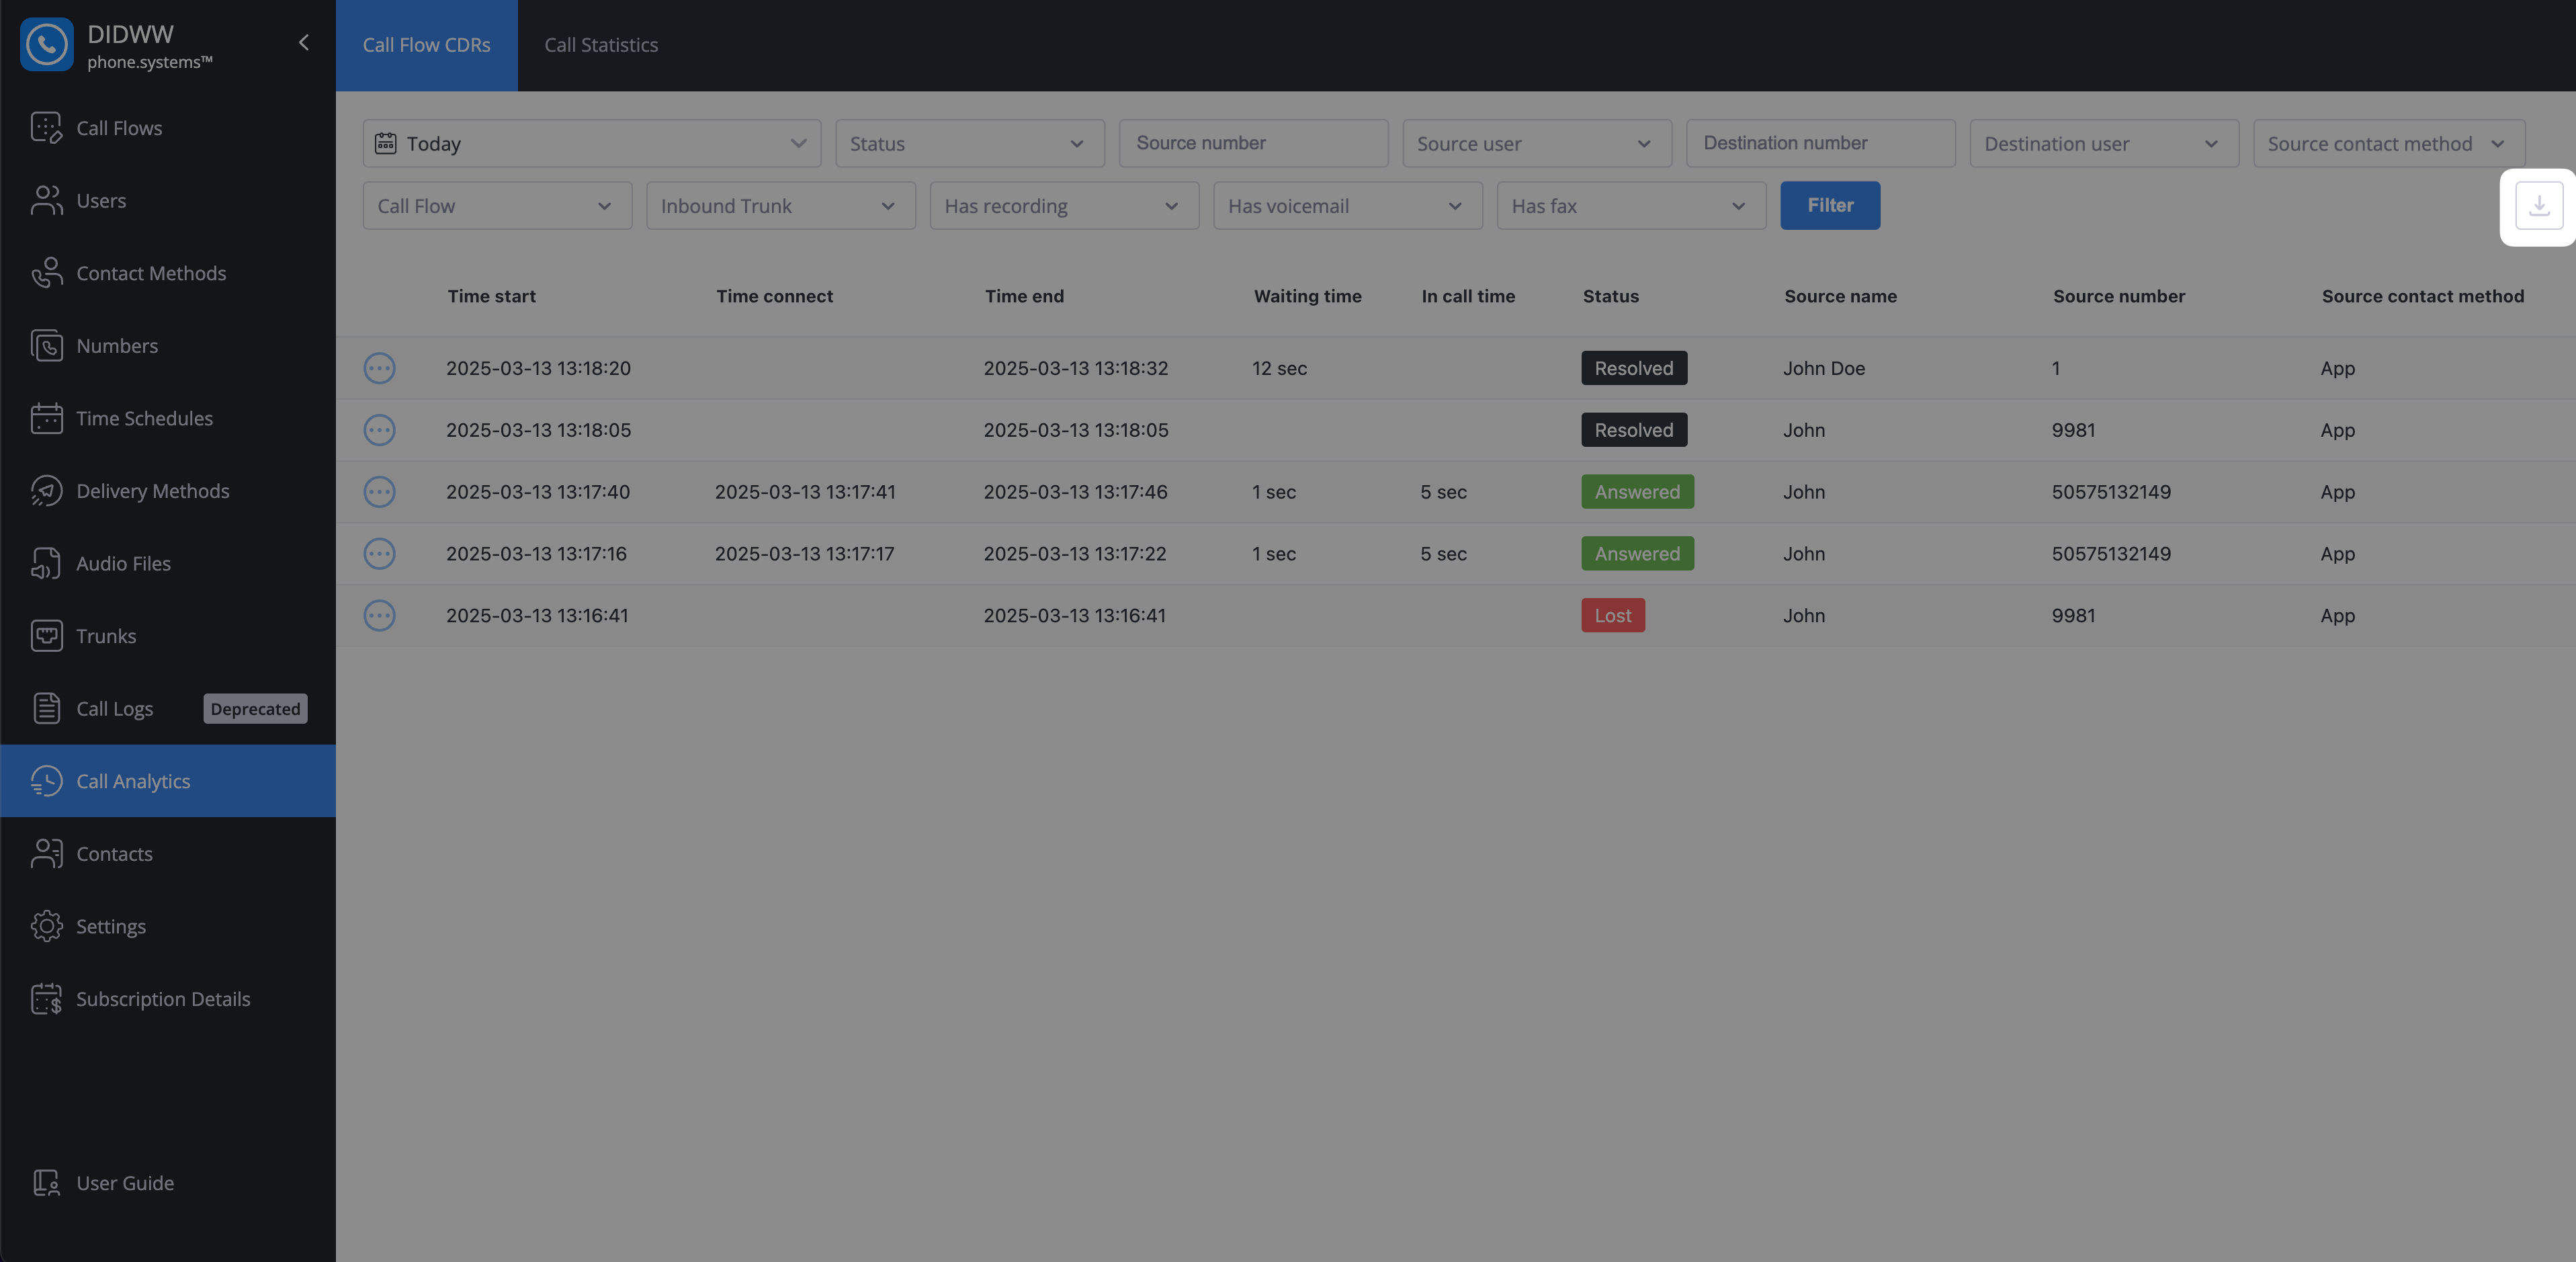Open the Settings page from the sidebar
The image size is (2576, 1262).
pos(110,926)
